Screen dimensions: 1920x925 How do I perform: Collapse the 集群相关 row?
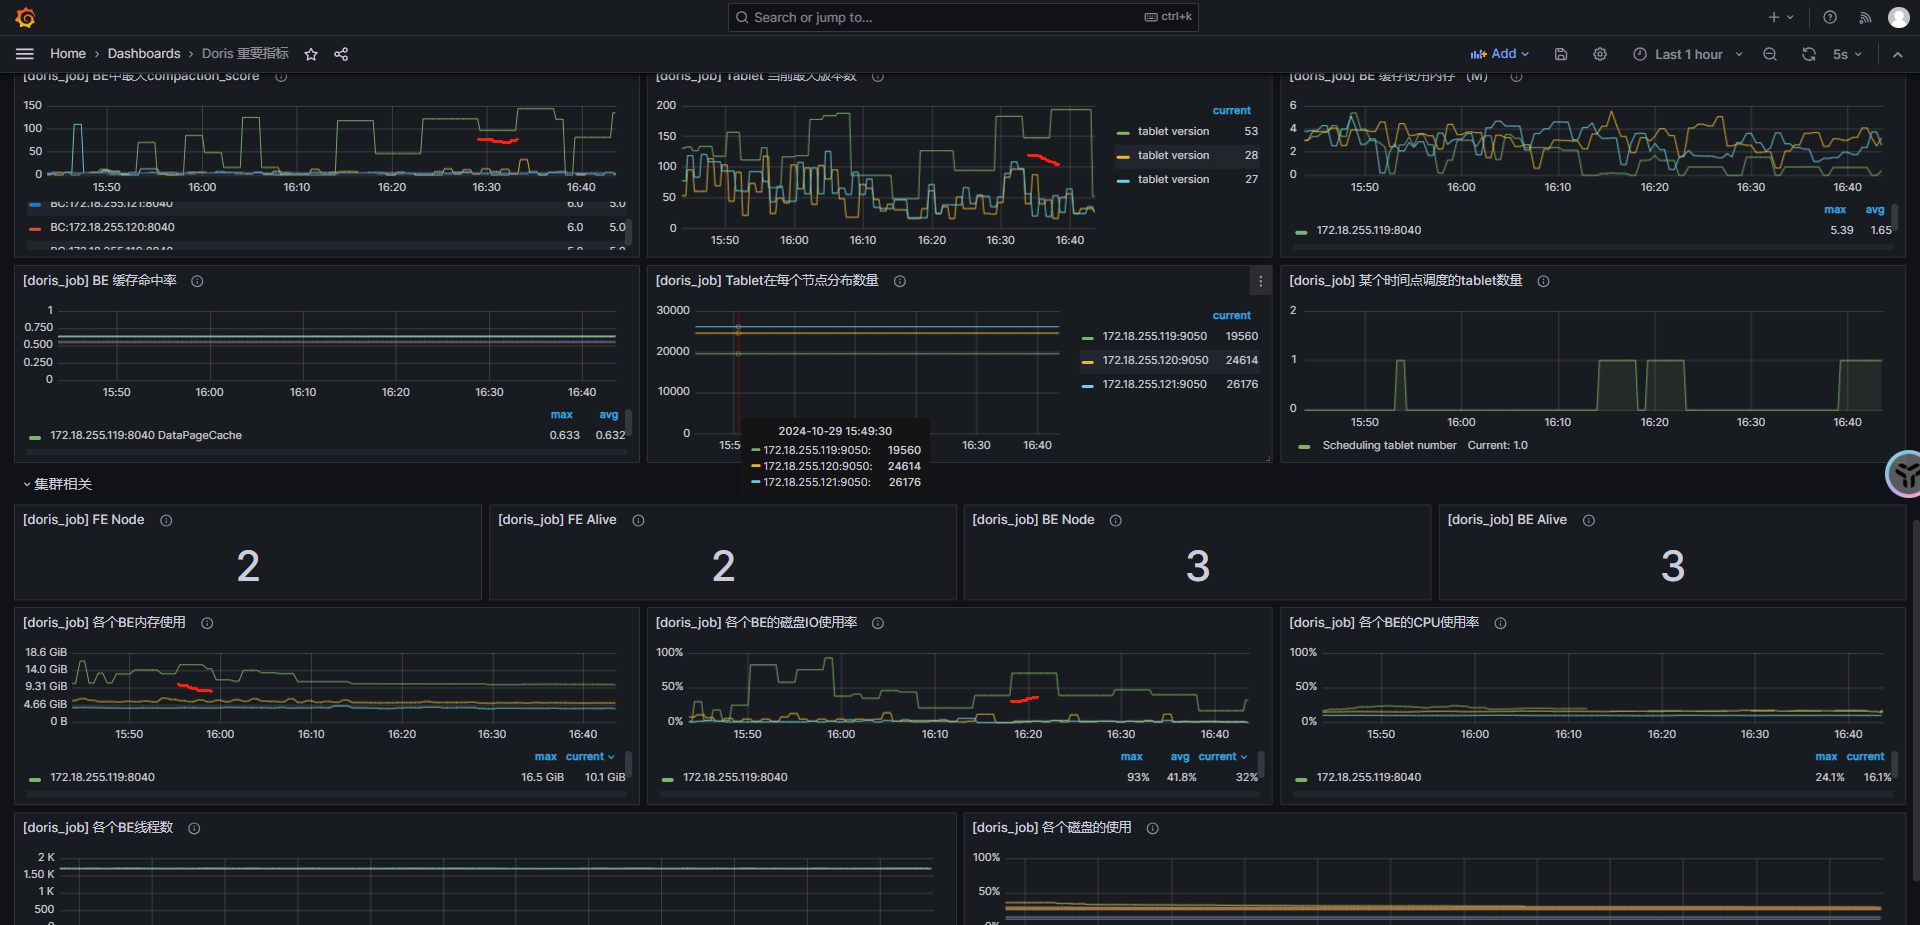(57, 484)
